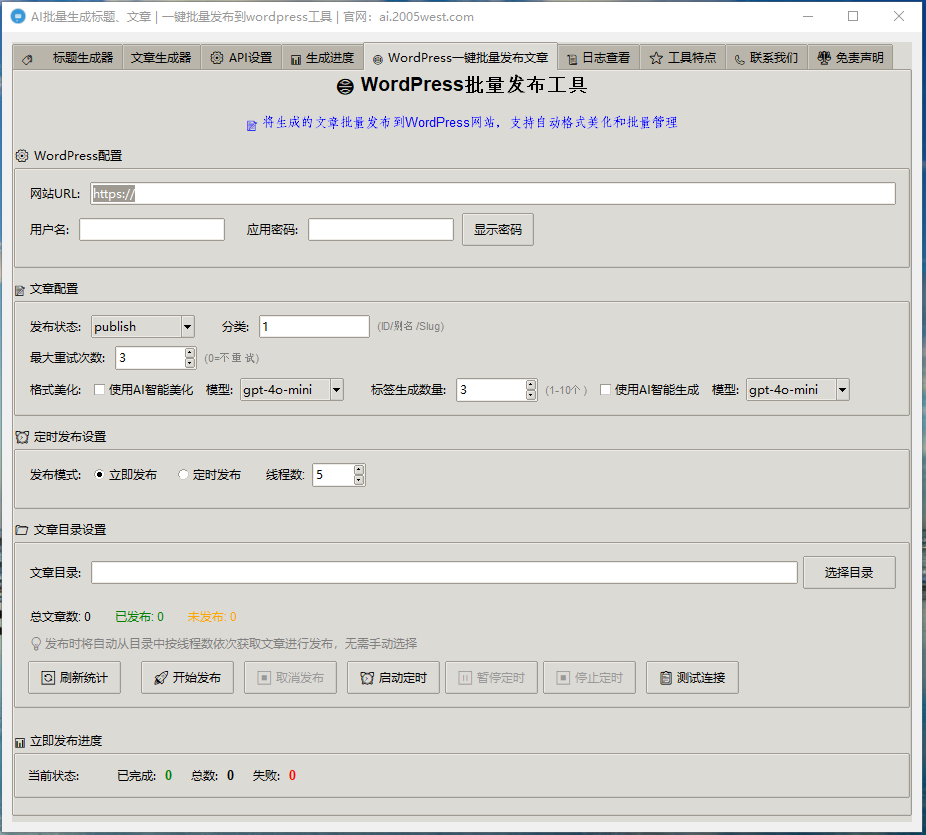This screenshot has width=926, height=835.
Task: Expand the 格式美化 model gpt-4o-mini dropdown
Action: tap(336, 390)
